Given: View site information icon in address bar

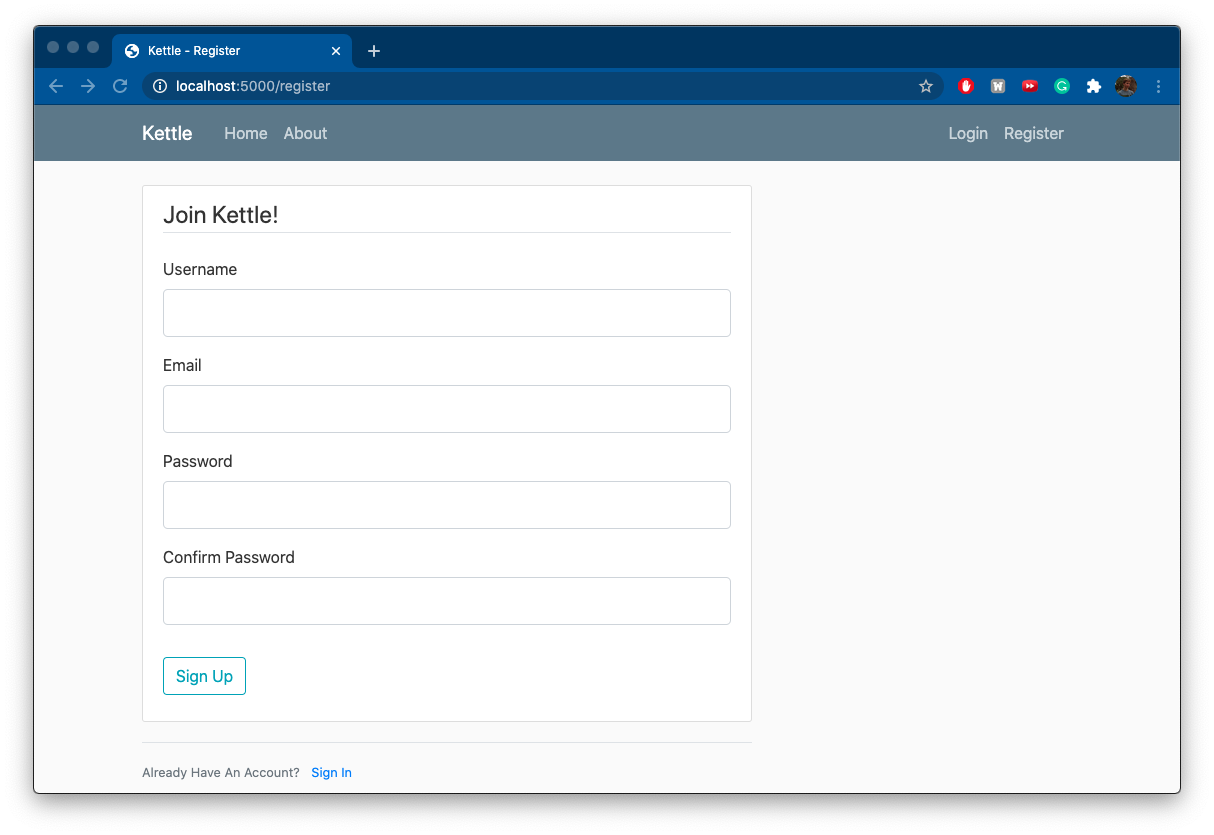Looking at the screenshot, I should [159, 86].
